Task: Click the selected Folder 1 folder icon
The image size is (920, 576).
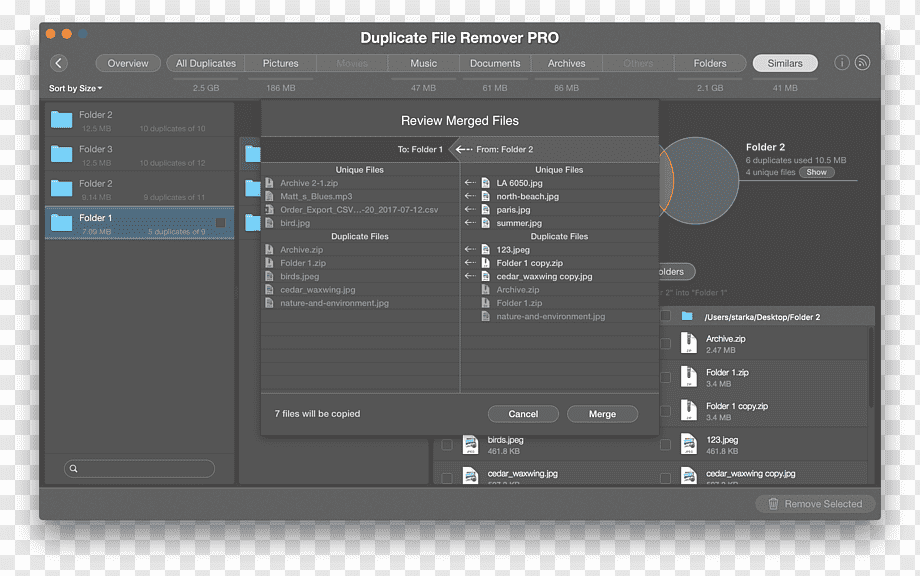Action: tap(62, 223)
